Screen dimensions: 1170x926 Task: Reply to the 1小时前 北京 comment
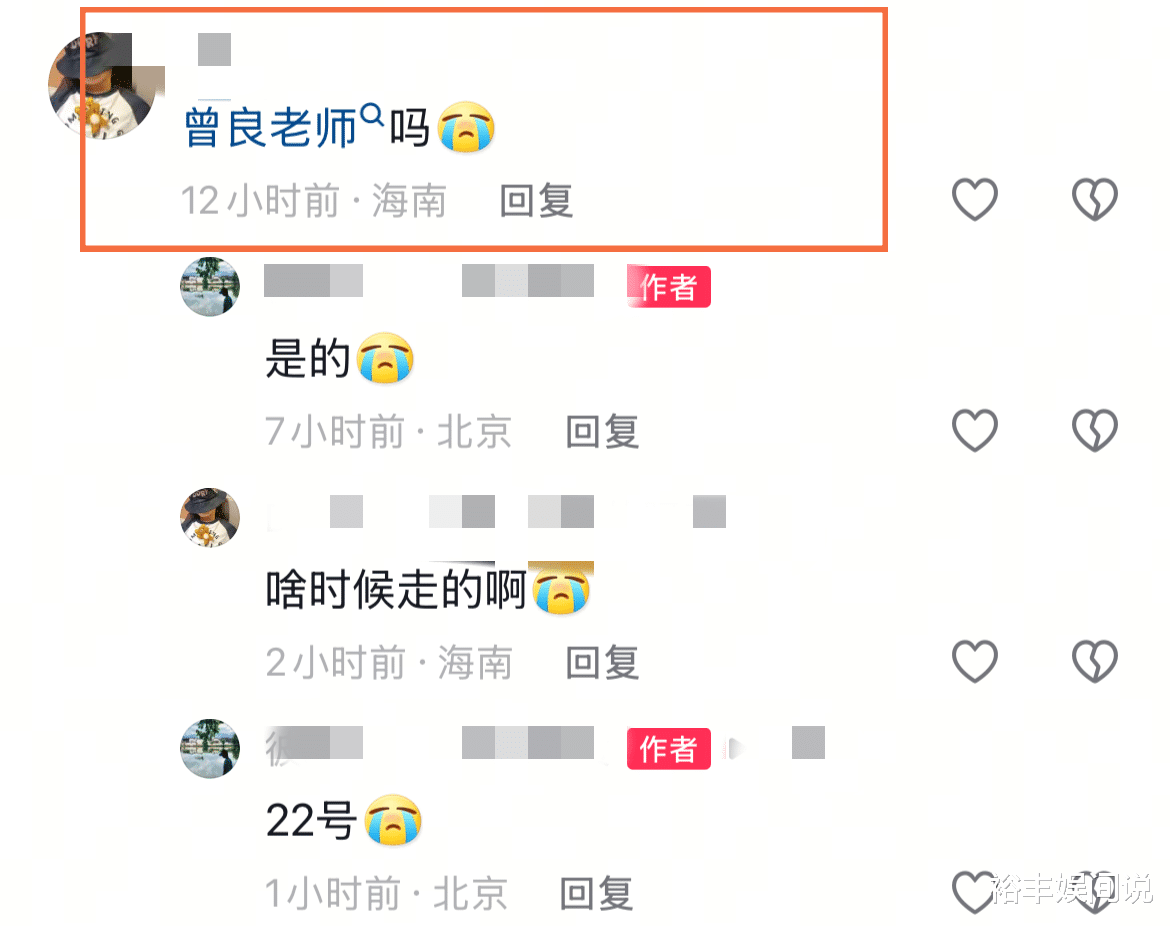point(597,894)
